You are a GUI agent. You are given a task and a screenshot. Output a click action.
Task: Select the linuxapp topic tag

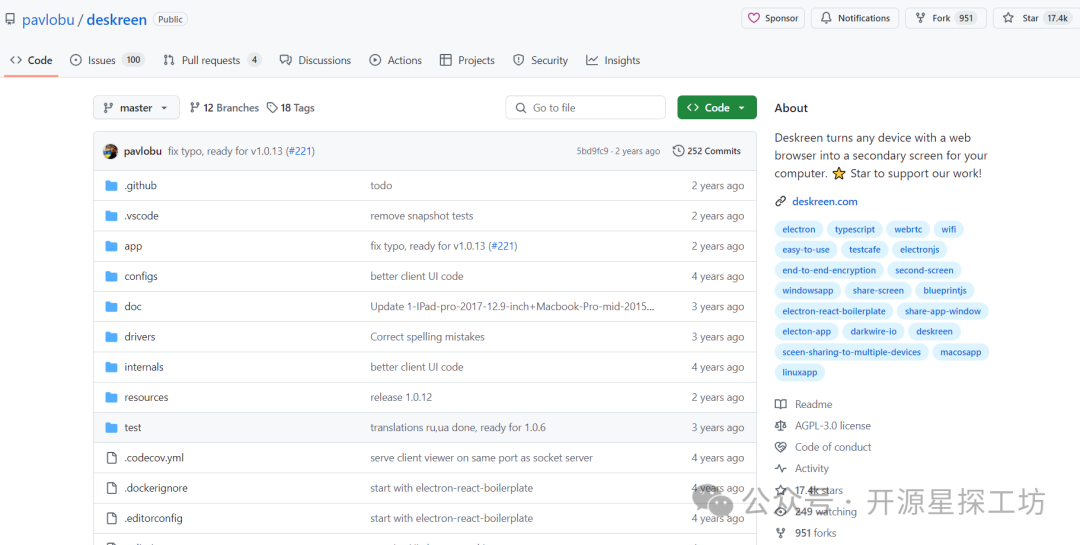coord(800,373)
